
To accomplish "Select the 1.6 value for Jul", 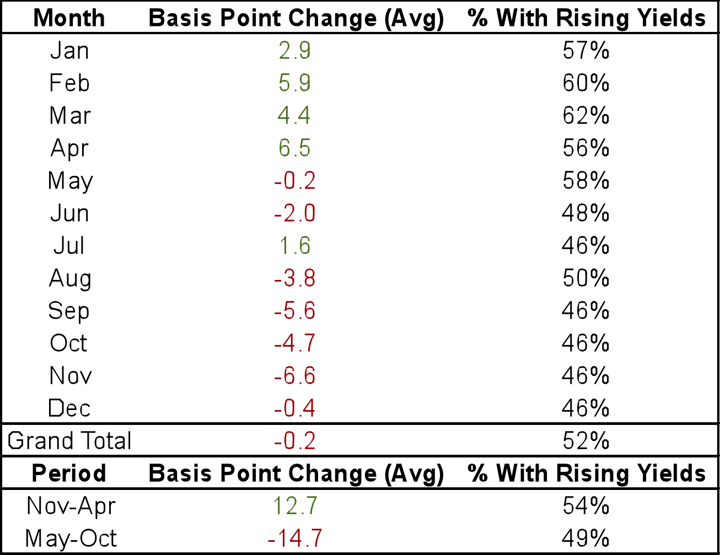I will (x=297, y=246).
